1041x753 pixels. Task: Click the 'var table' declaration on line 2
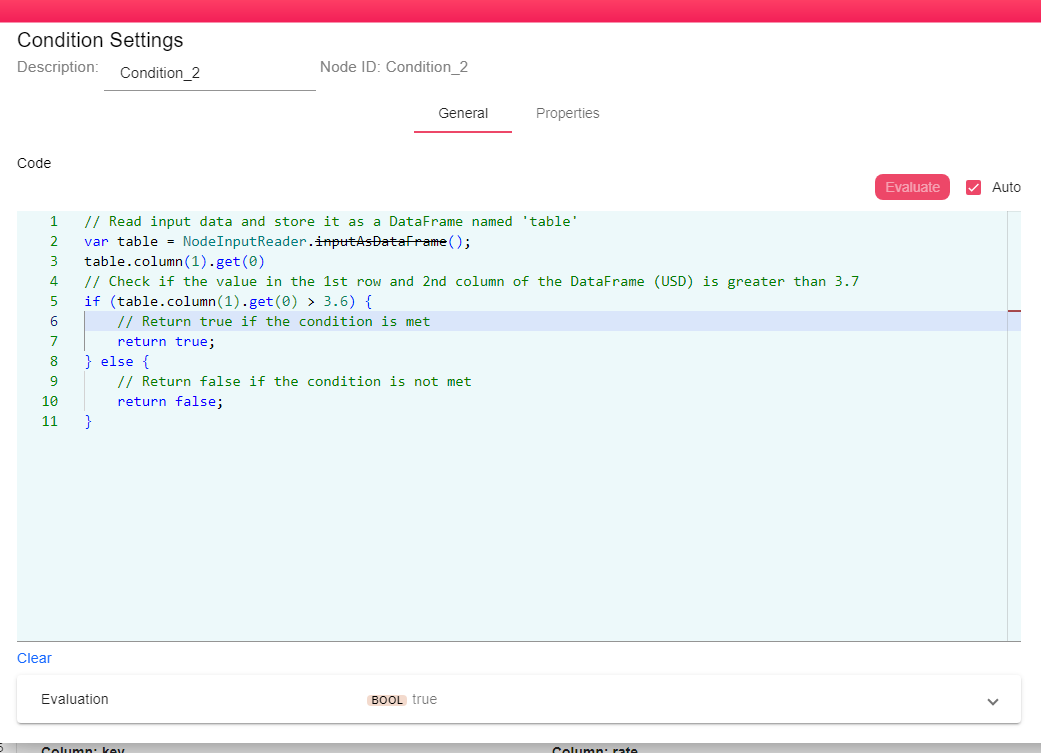[117, 241]
